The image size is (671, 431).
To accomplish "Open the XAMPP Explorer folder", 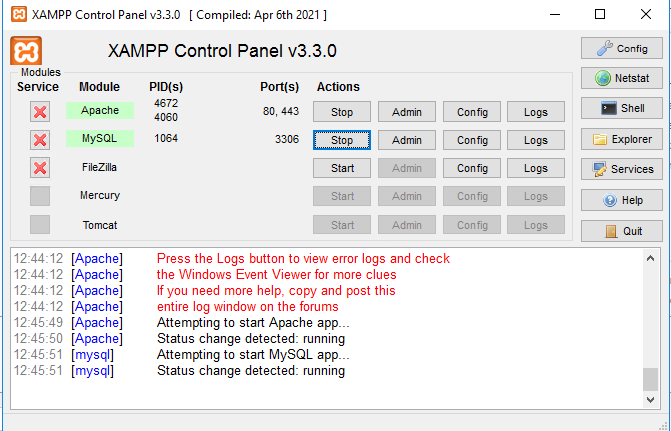I will coord(621,139).
